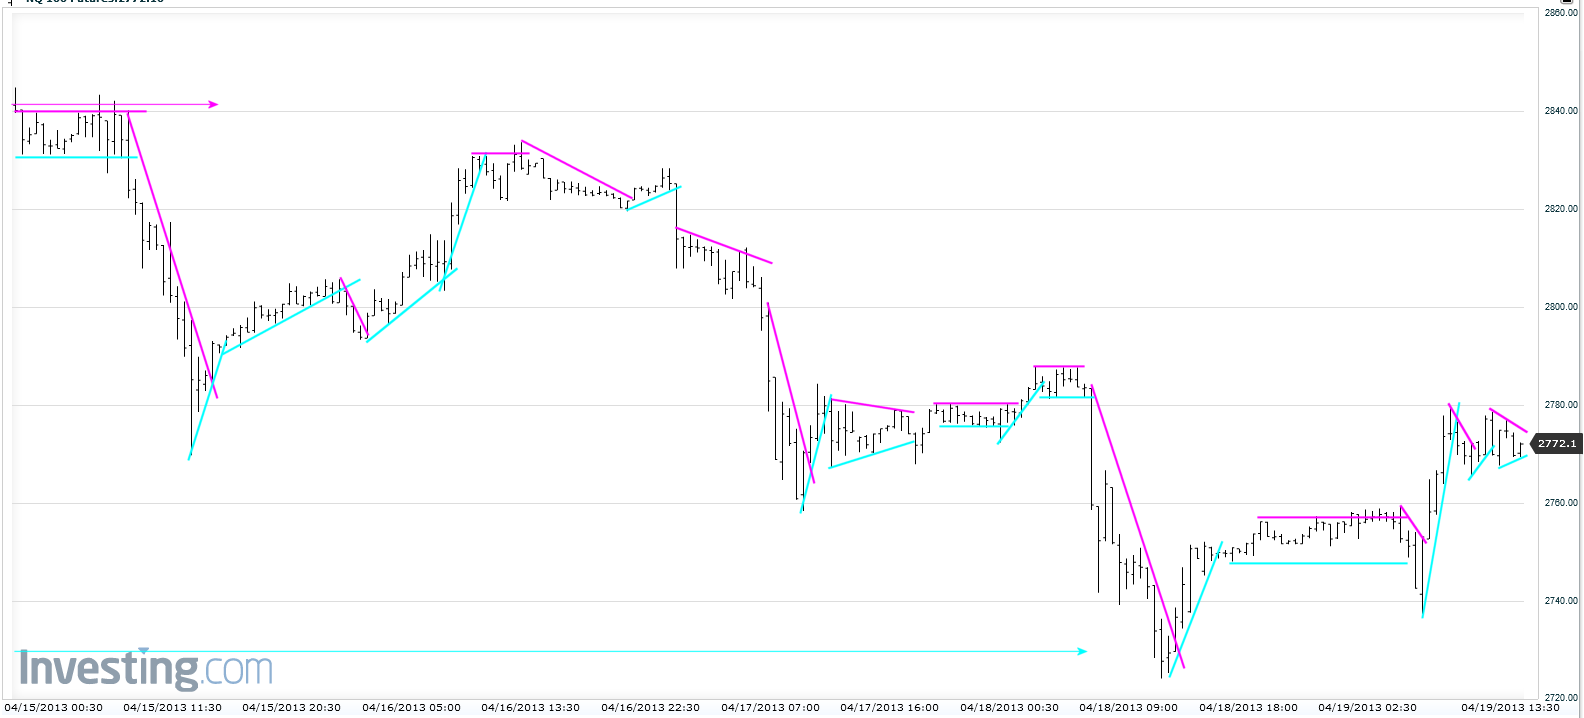
Task: Select the 2840.00 price axis label
Action: [1561, 111]
